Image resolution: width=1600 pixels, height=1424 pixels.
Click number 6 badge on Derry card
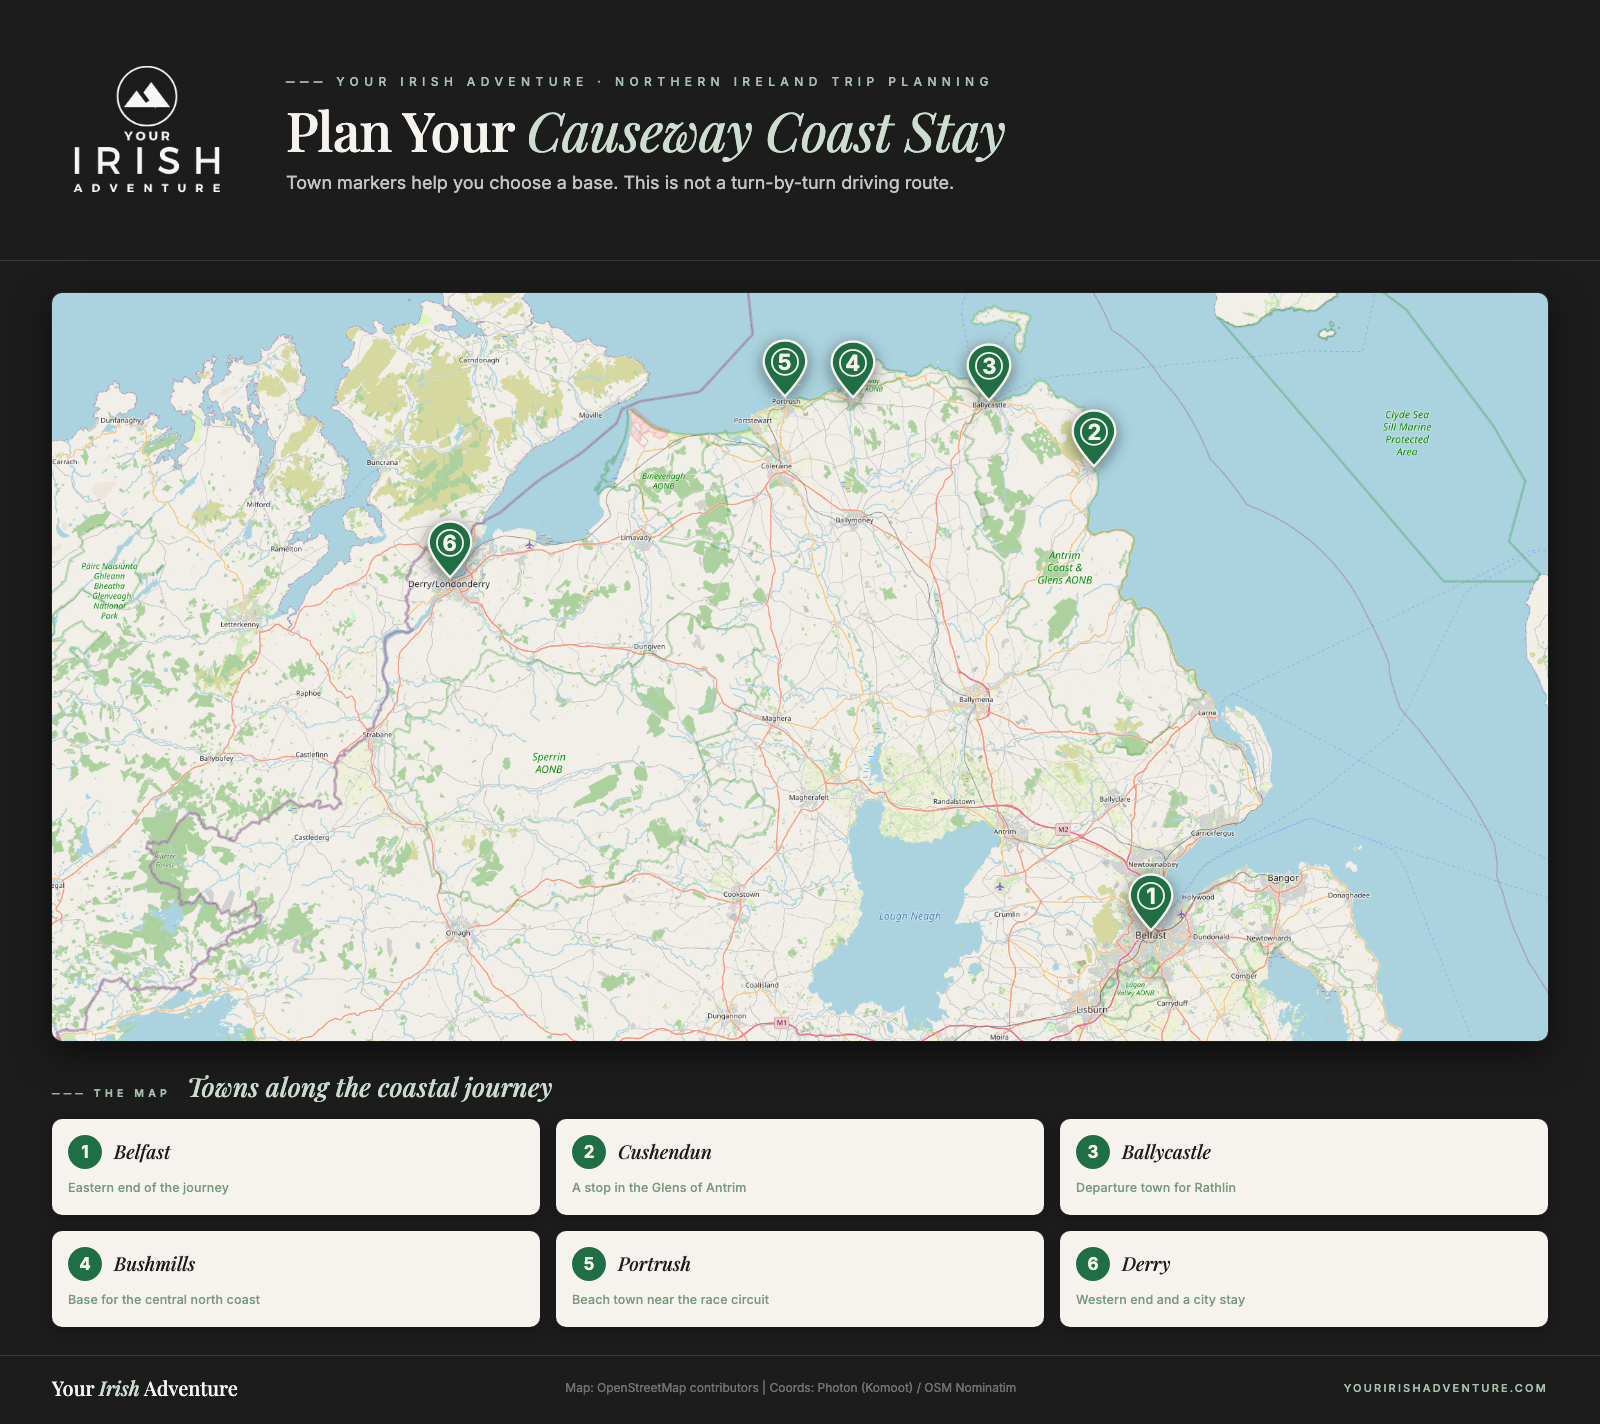1093,1264
